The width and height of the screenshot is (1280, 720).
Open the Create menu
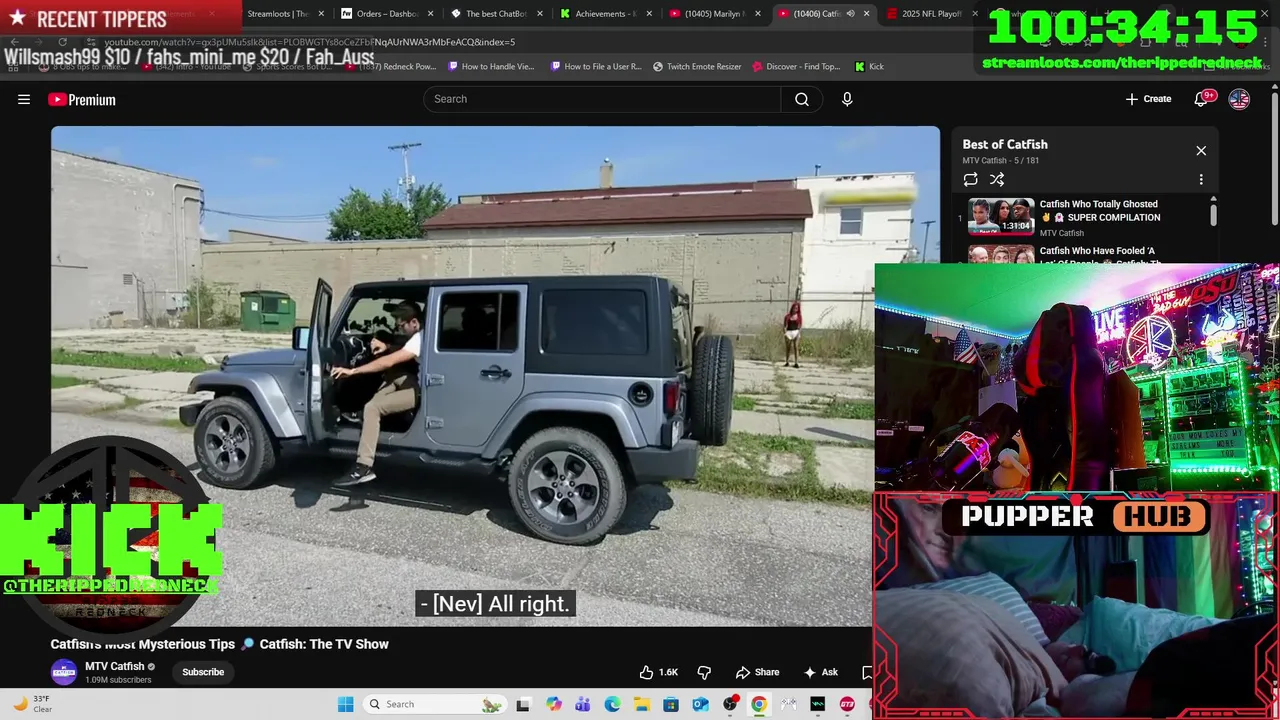point(1148,99)
